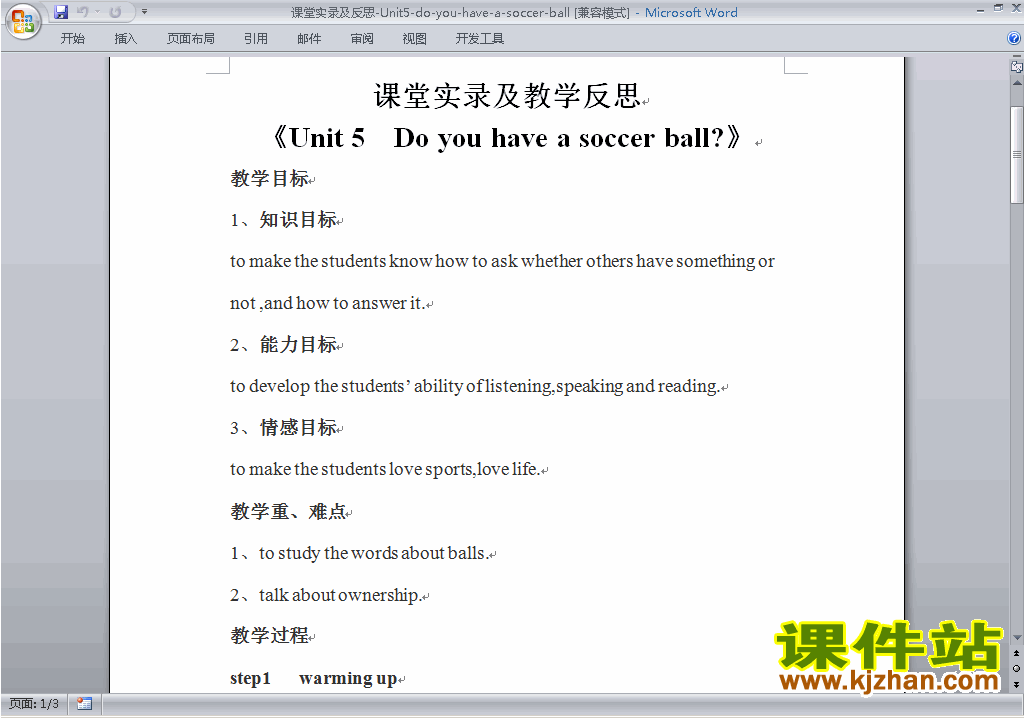Click the text 'not ,and how to answer it.'
The height and width of the screenshot is (718, 1024).
[x=327, y=303]
